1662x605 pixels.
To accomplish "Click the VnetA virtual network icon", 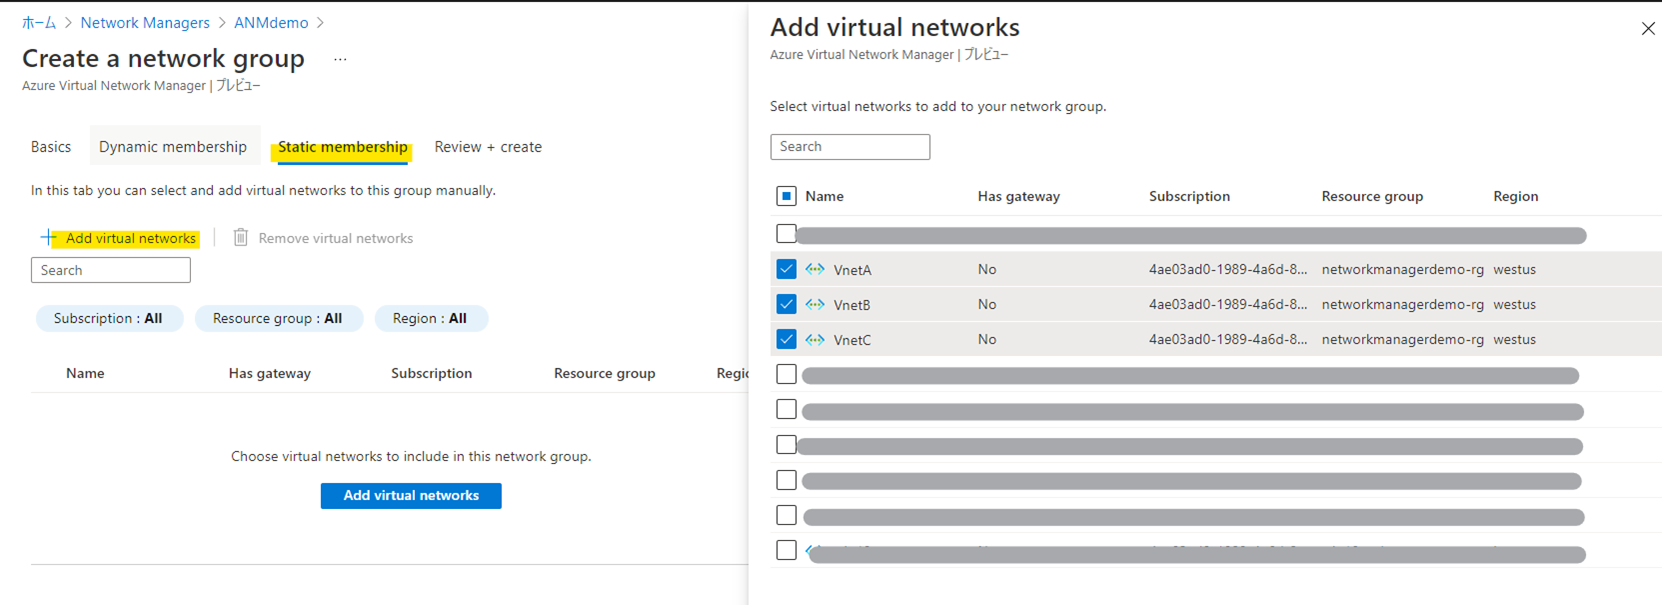I will click(x=815, y=269).
